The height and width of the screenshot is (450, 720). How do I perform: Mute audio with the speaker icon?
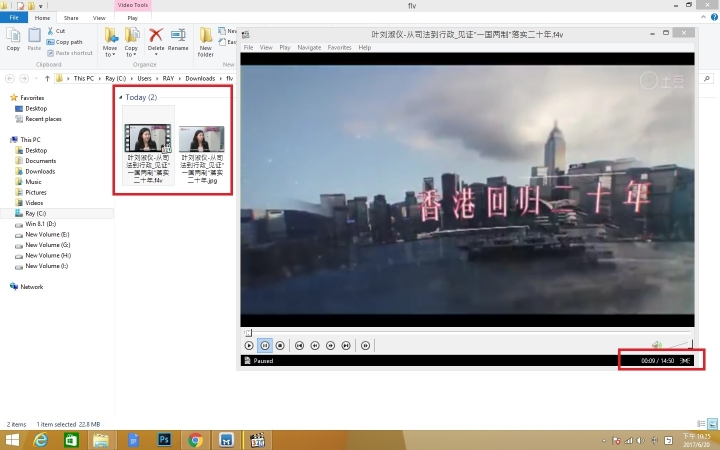657,345
